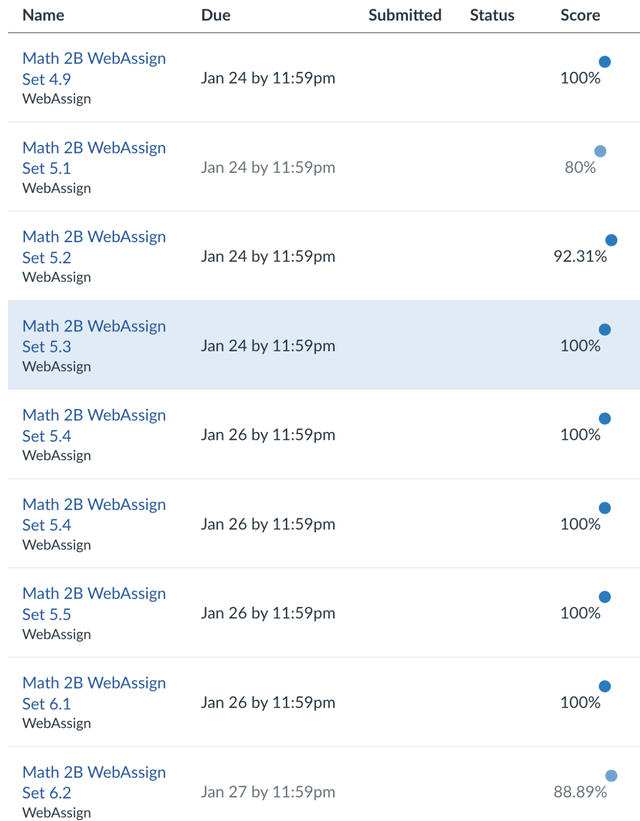Click the unread dot in Set 5.5 row

click(x=604, y=597)
